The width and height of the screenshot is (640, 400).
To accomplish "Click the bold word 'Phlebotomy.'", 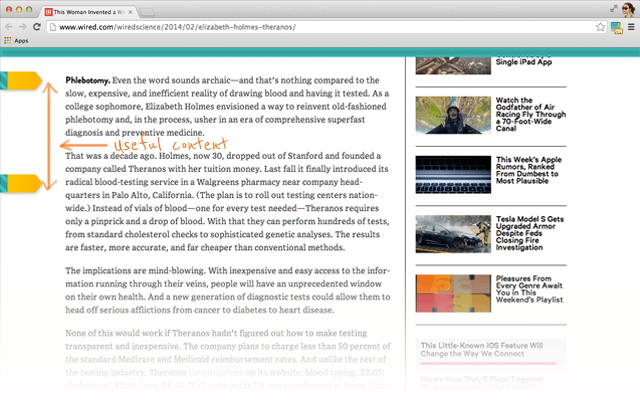I will pyautogui.click(x=87, y=80).
